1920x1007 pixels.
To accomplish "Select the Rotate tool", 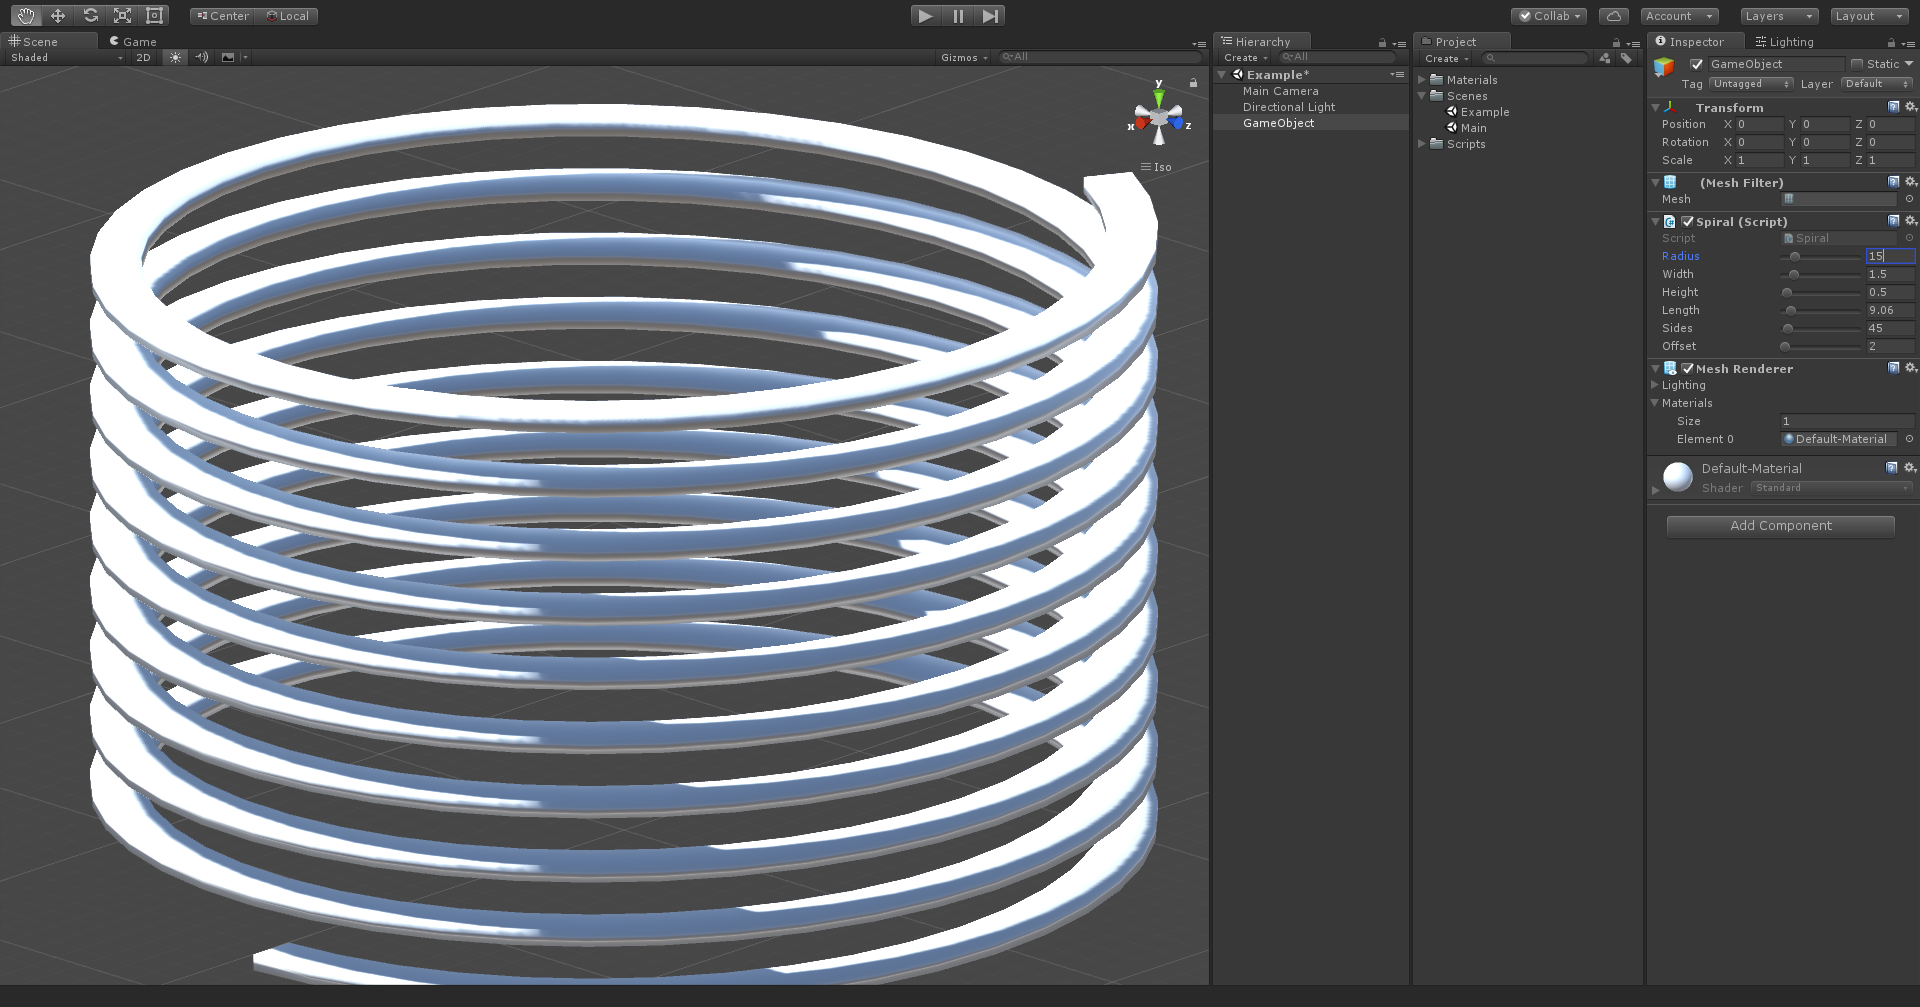I will pyautogui.click(x=90, y=15).
